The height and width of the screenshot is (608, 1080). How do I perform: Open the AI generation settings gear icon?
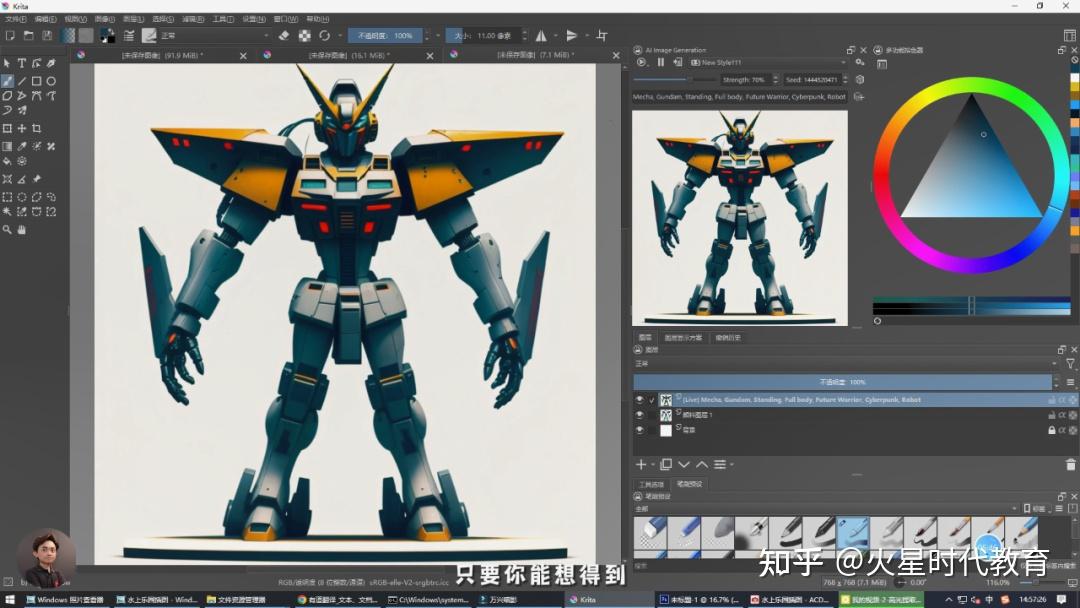click(x=858, y=61)
